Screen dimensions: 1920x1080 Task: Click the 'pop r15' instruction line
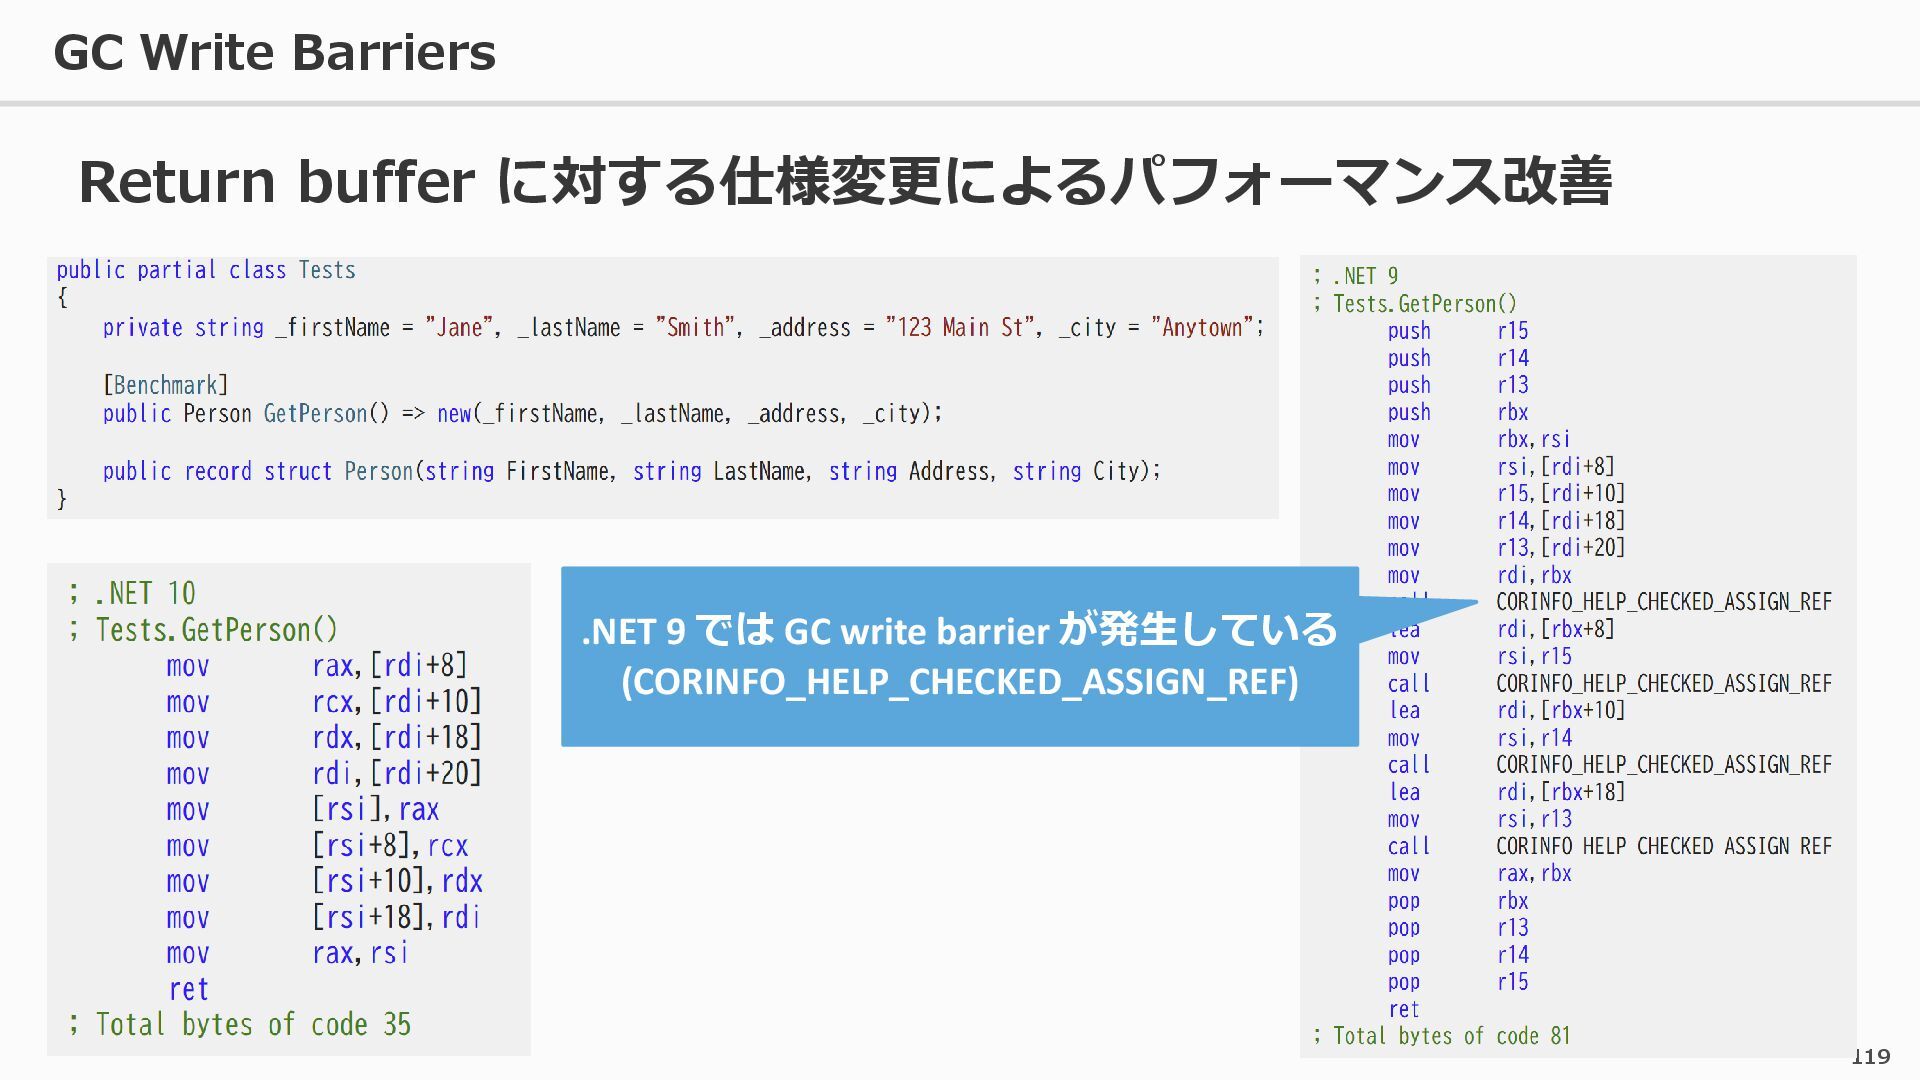1457,982
